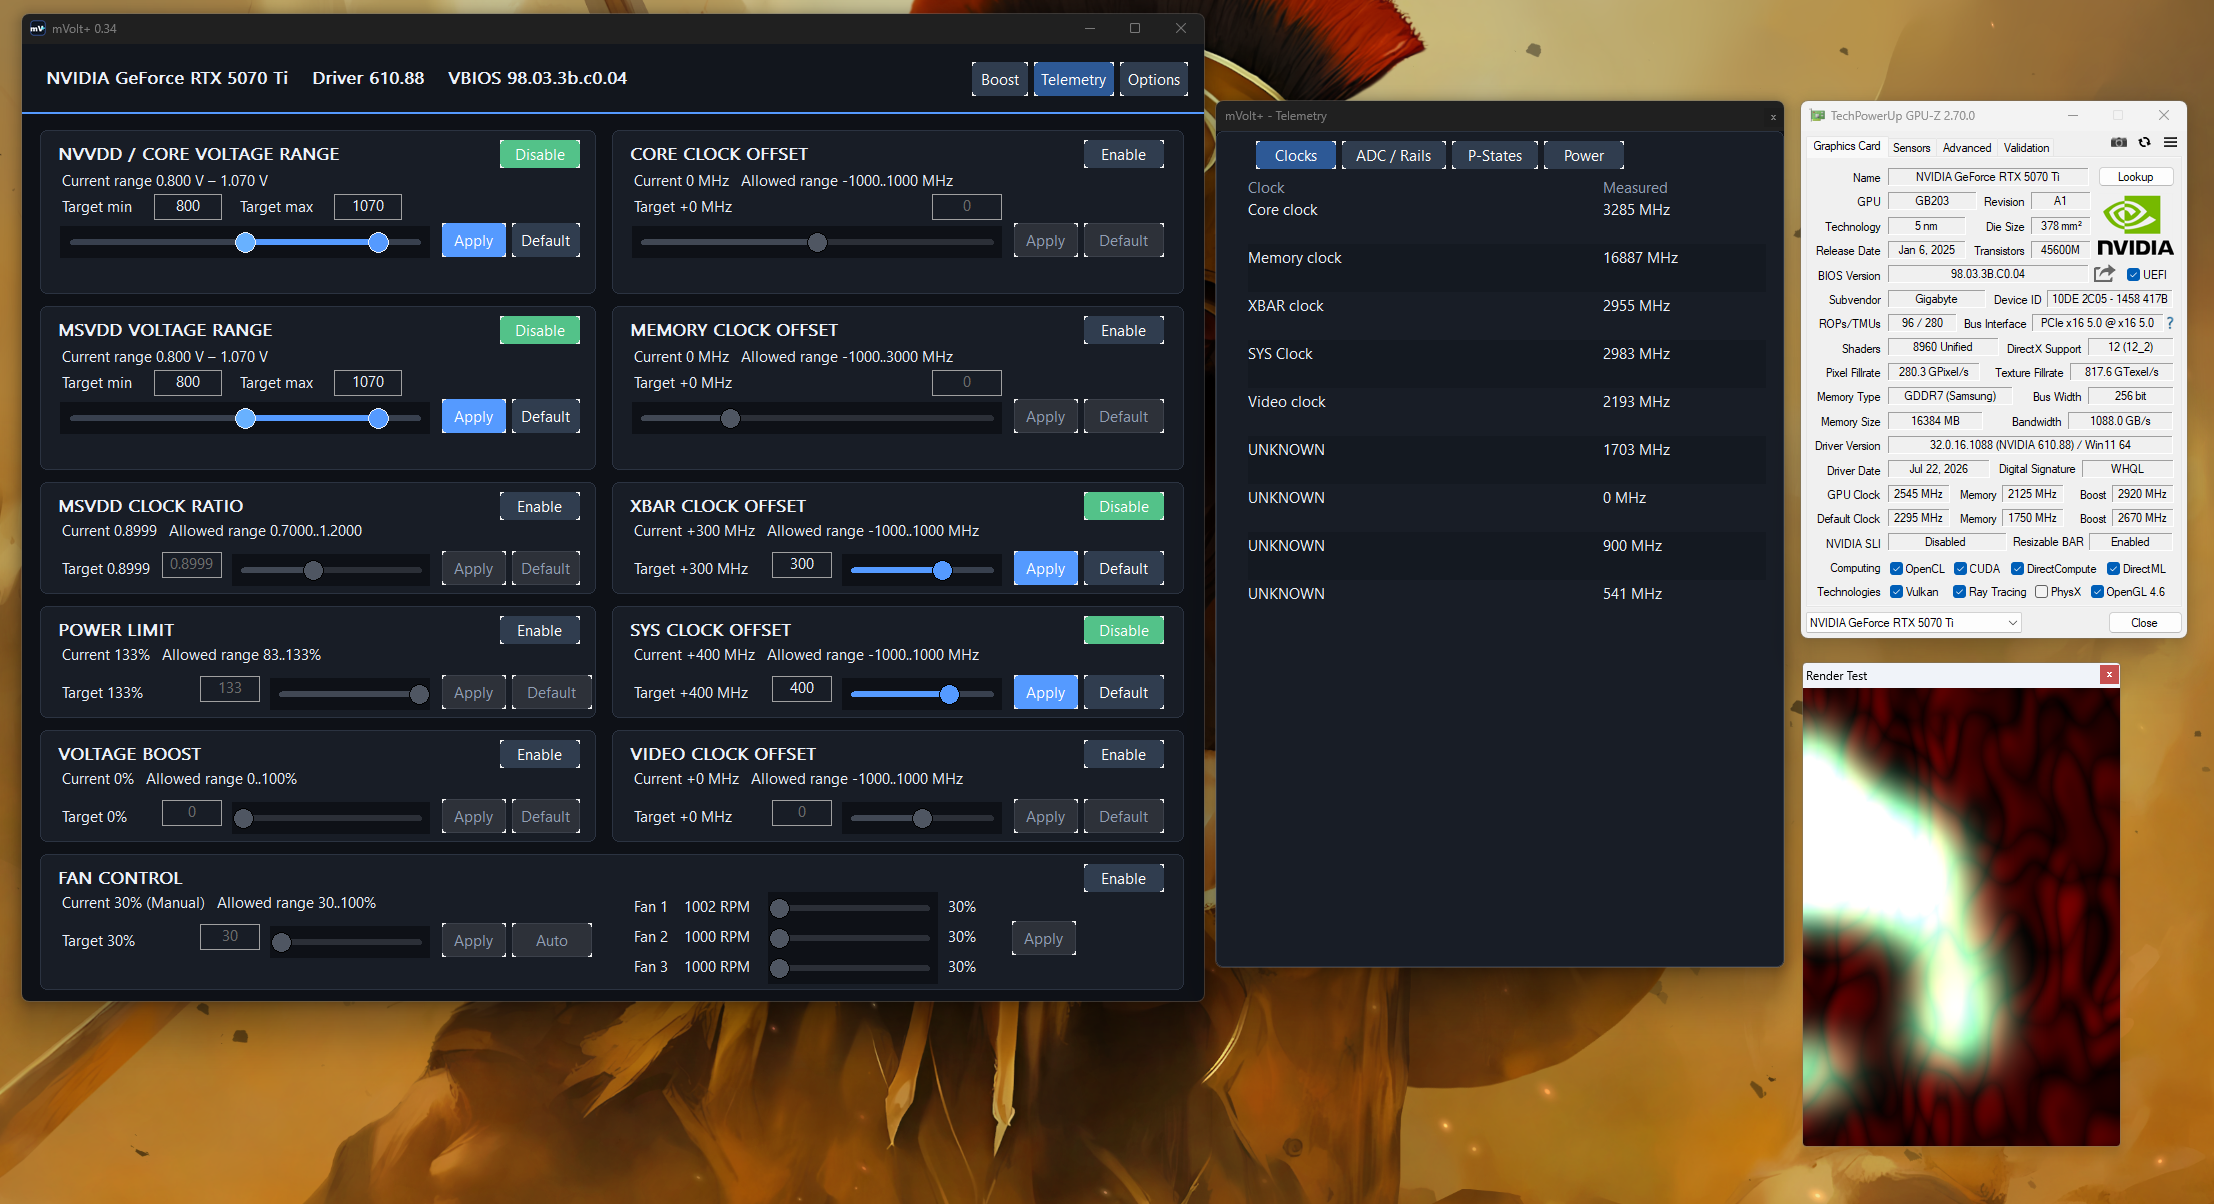The width and height of the screenshot is (2214, 1204).
Task: Toggle the Vulkan checkbox
Action: pyautogui.click(x=1896, y=592)
